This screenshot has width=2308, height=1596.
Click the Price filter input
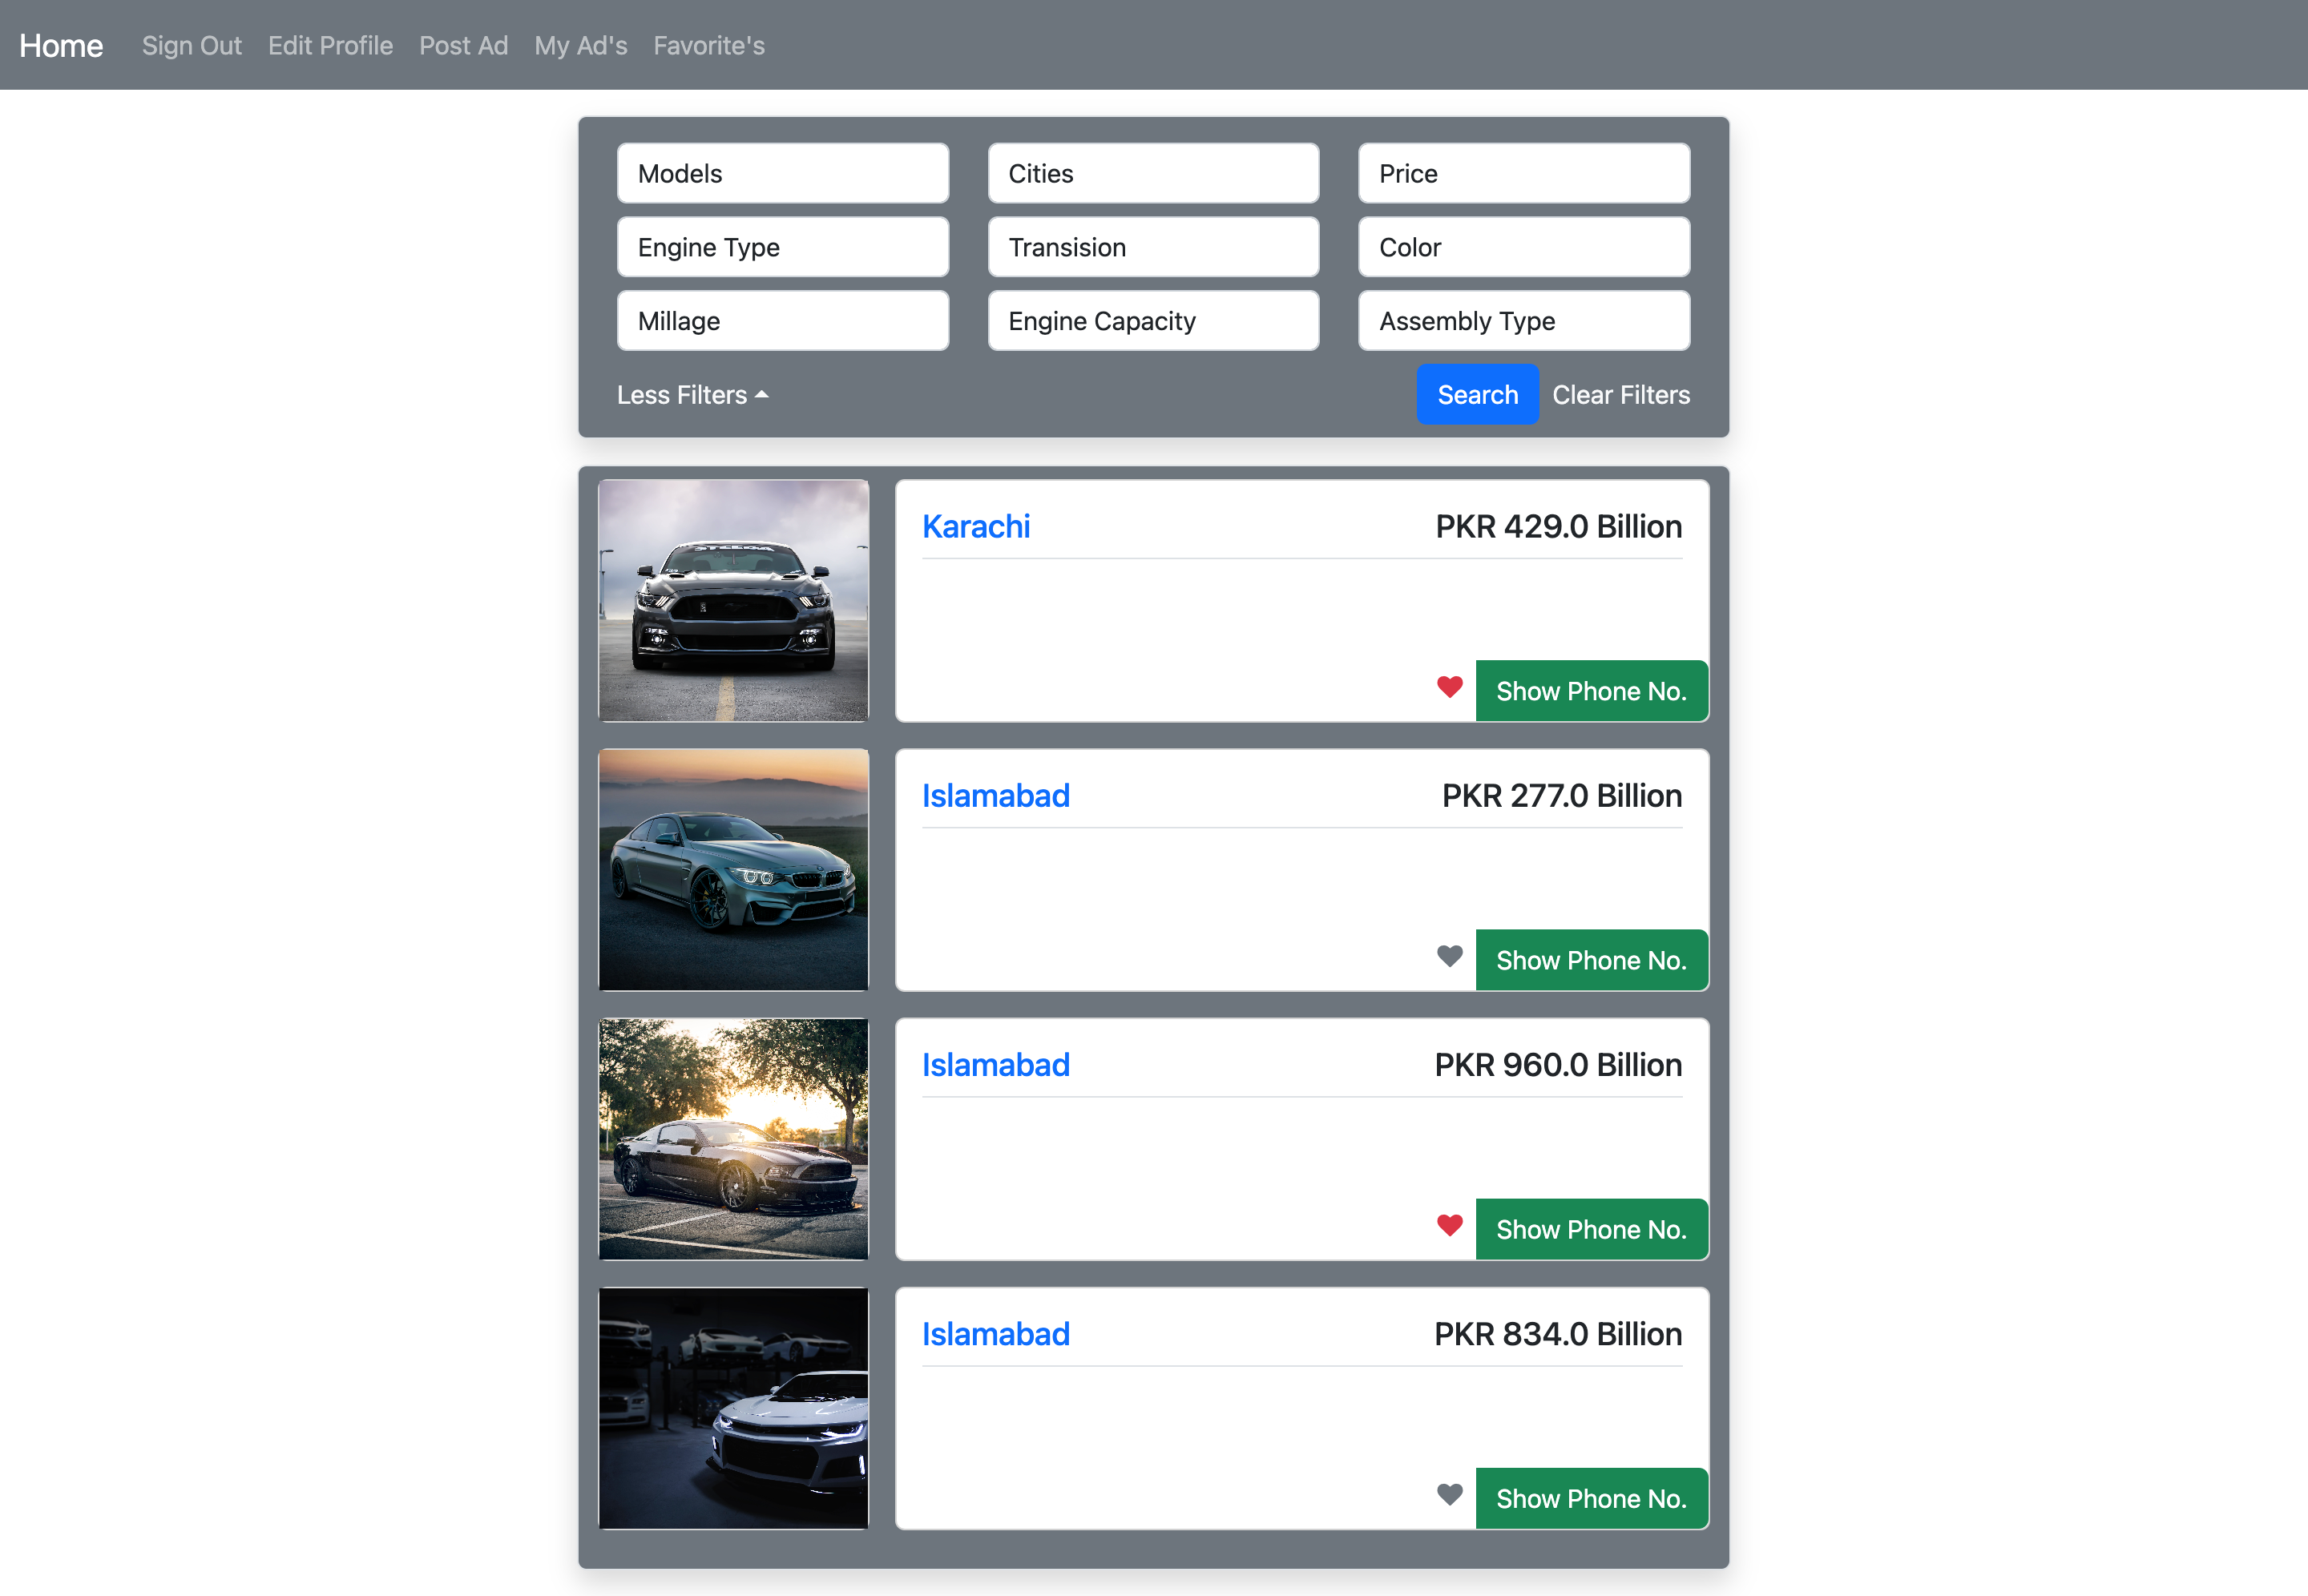(x=1523, y=174)
